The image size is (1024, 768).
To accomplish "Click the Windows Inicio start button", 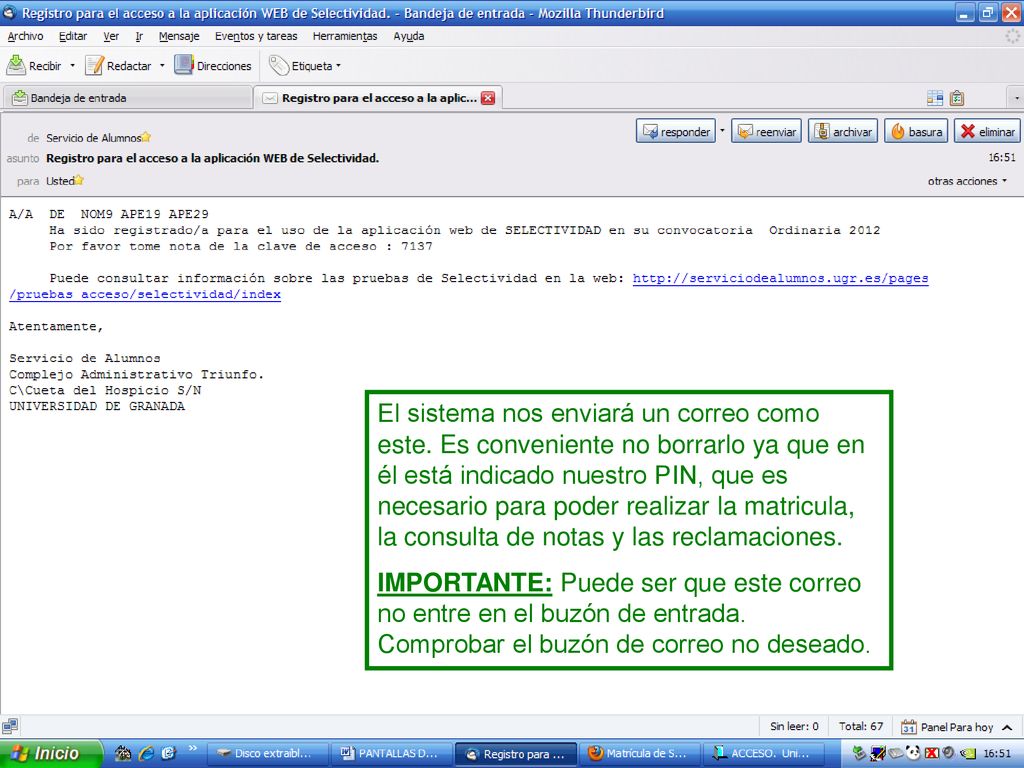I will point(50,753).
